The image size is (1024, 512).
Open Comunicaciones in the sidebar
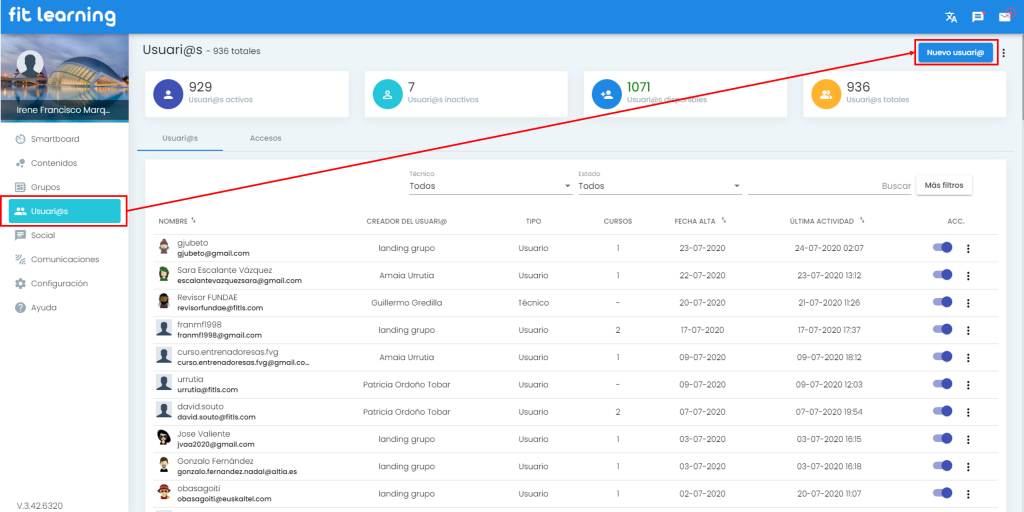coord(64,259)
